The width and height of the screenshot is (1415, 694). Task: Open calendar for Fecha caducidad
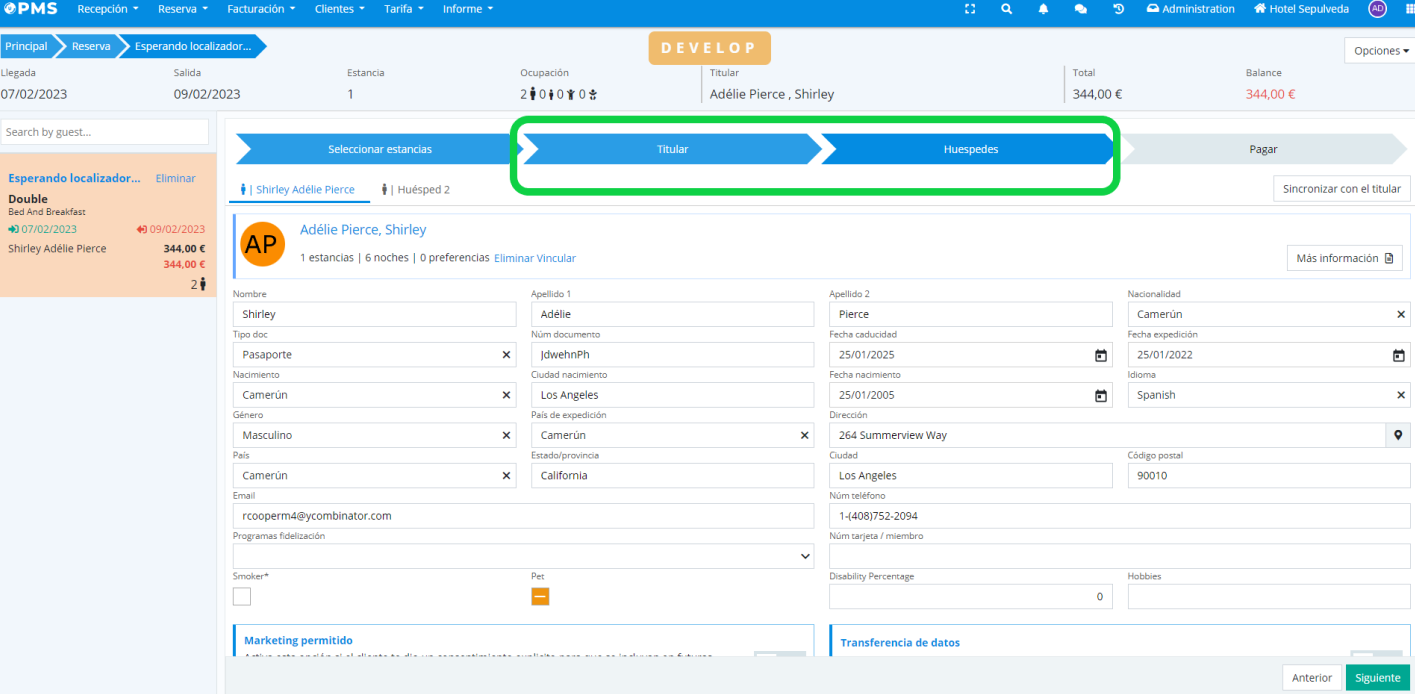(1100, 355)
